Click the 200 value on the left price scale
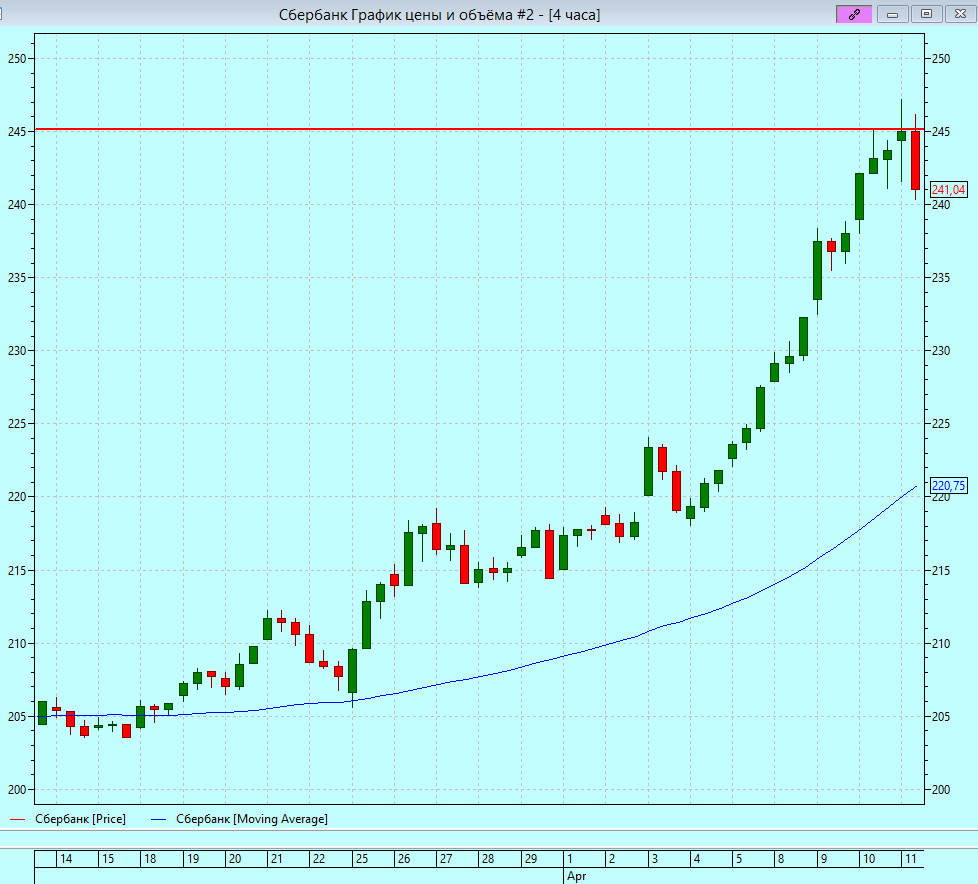Image resolution: width=978 pixels, height=884 pixels. pyautogui.click(x=17, y=790)
